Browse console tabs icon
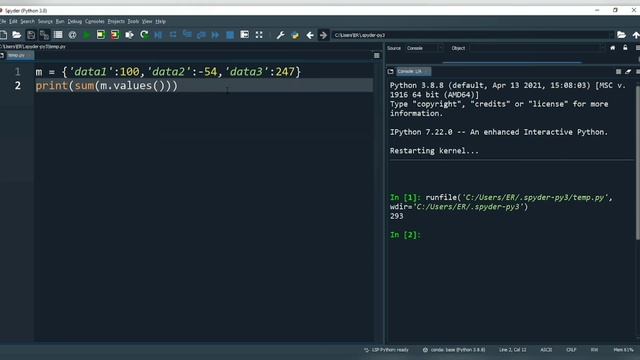The height and width of the screenshot is (360, 640). tap(391, 71)
